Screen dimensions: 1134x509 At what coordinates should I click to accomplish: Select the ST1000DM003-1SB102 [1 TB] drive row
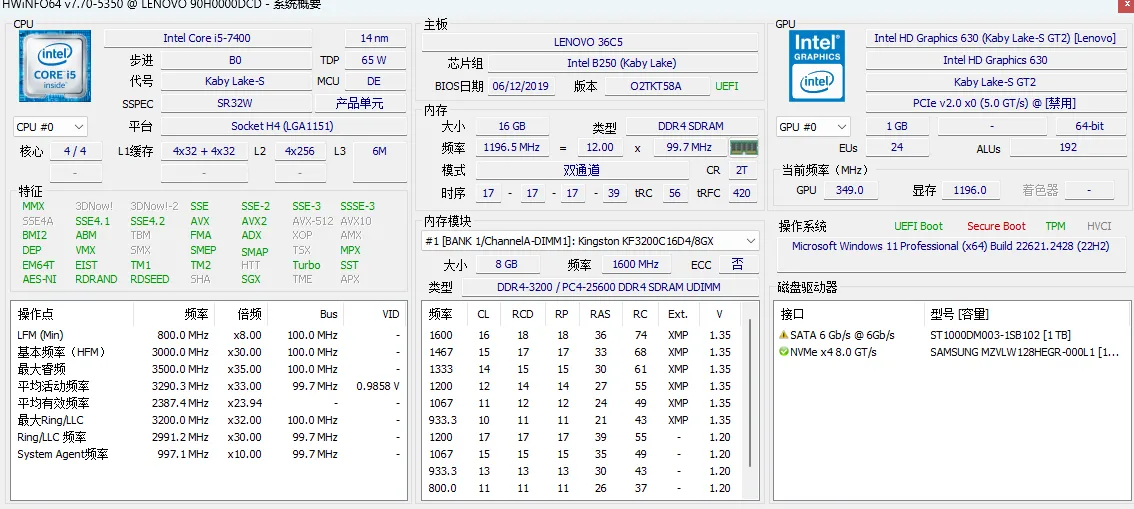(951, 335)
